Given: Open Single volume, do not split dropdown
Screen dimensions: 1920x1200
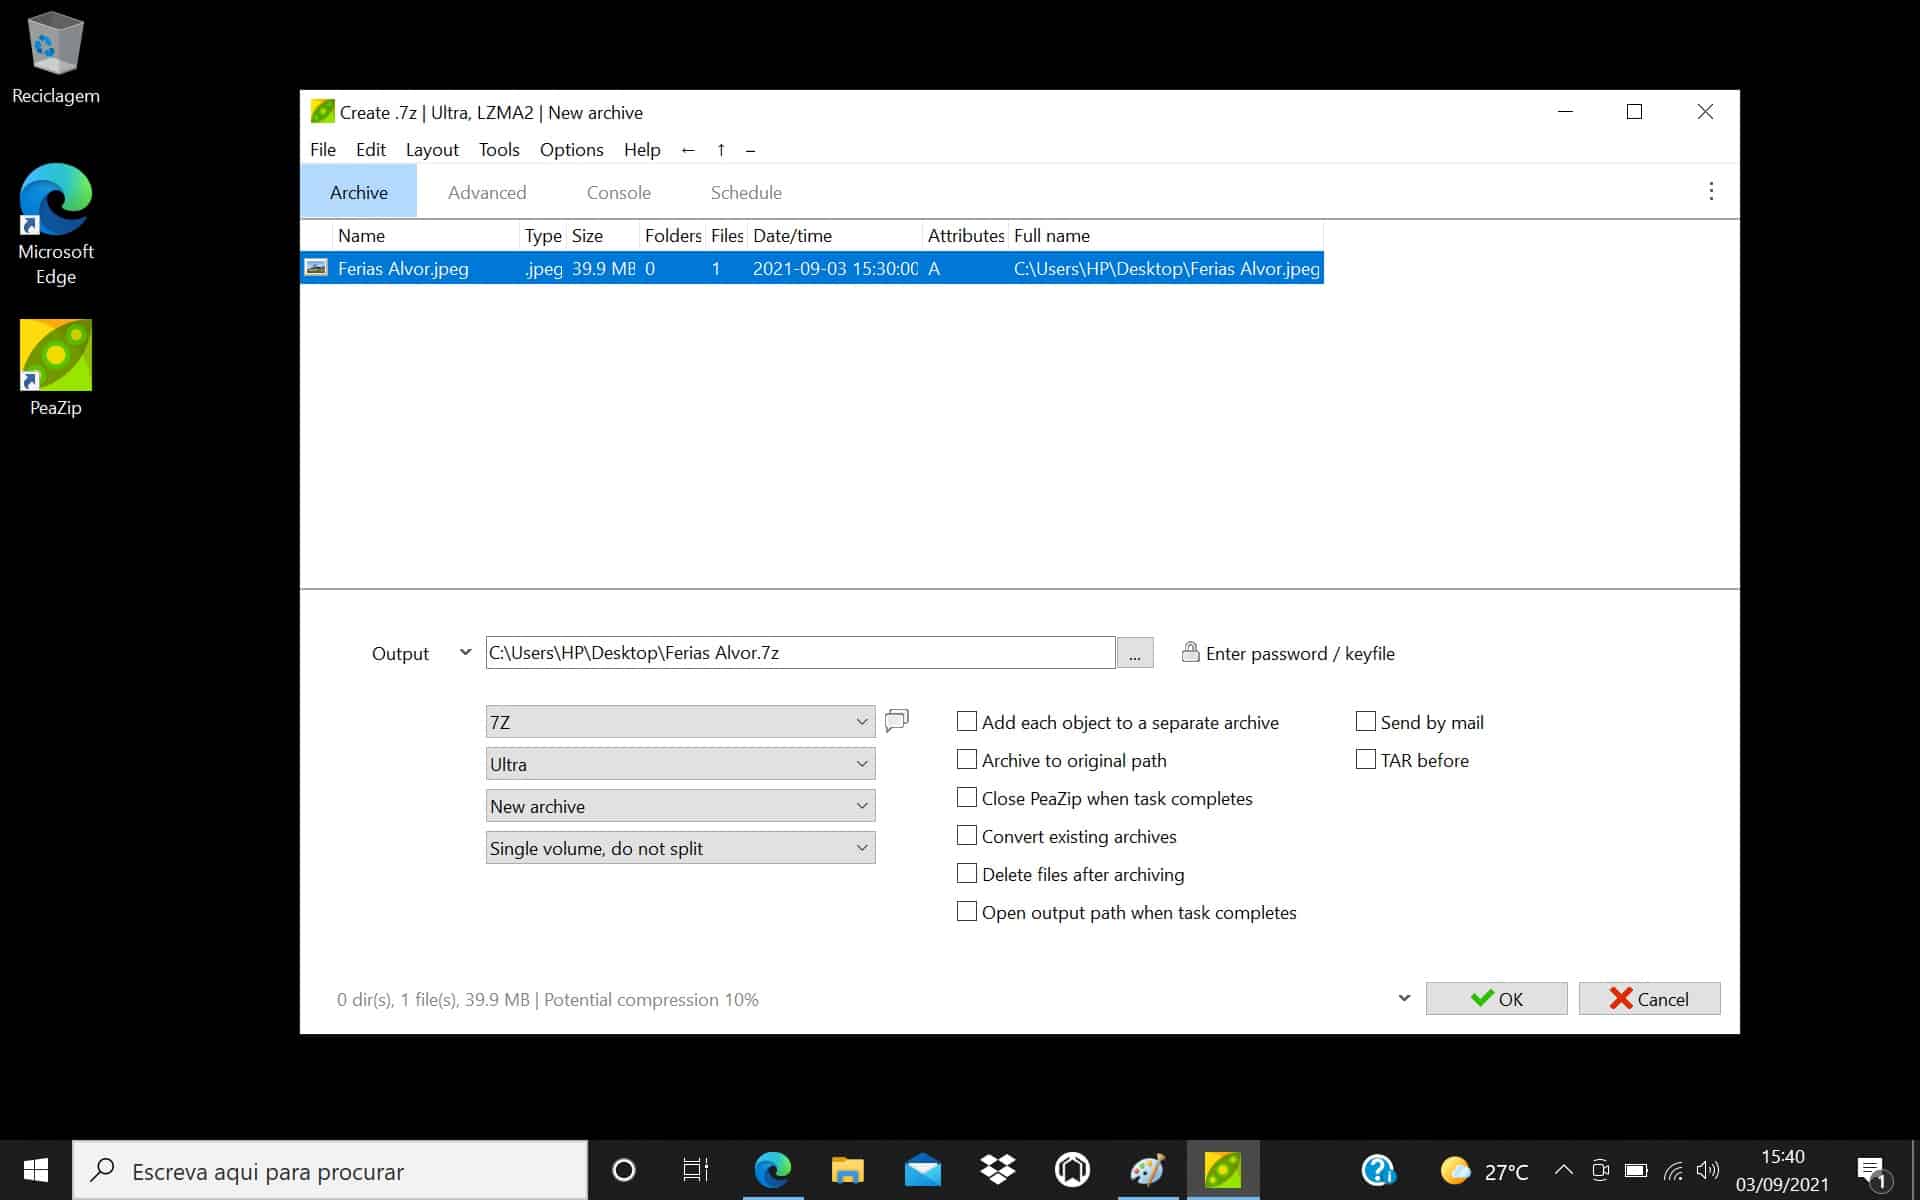Looking at the screenshot, I should tap(680, 848).
